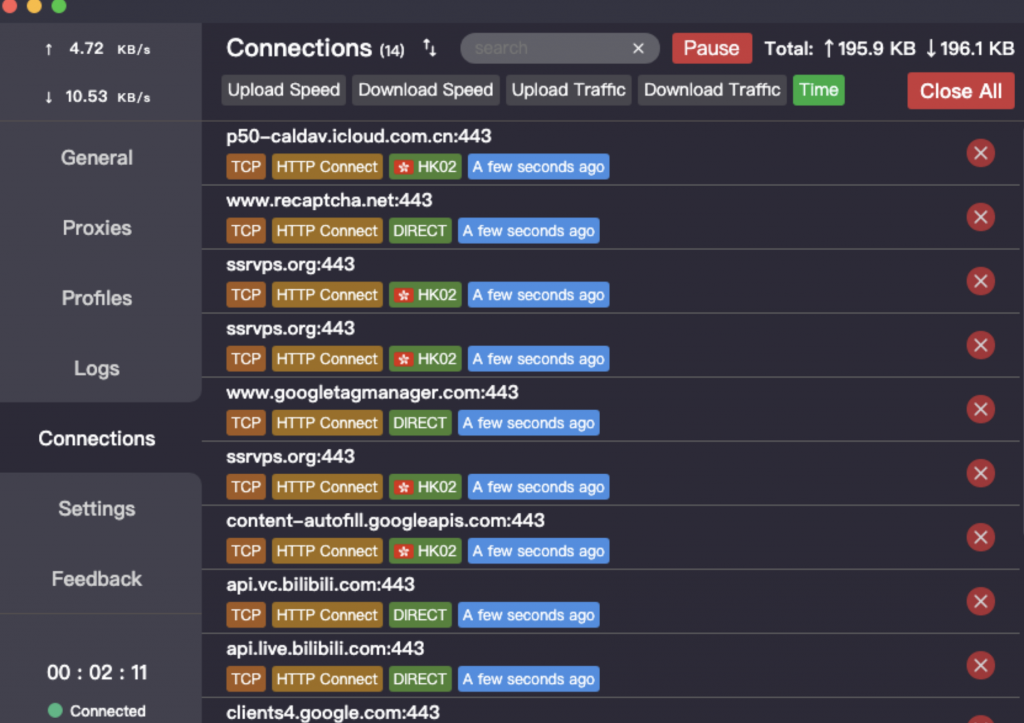Click the 4.72 KB/s upload rate

[109, 49]
